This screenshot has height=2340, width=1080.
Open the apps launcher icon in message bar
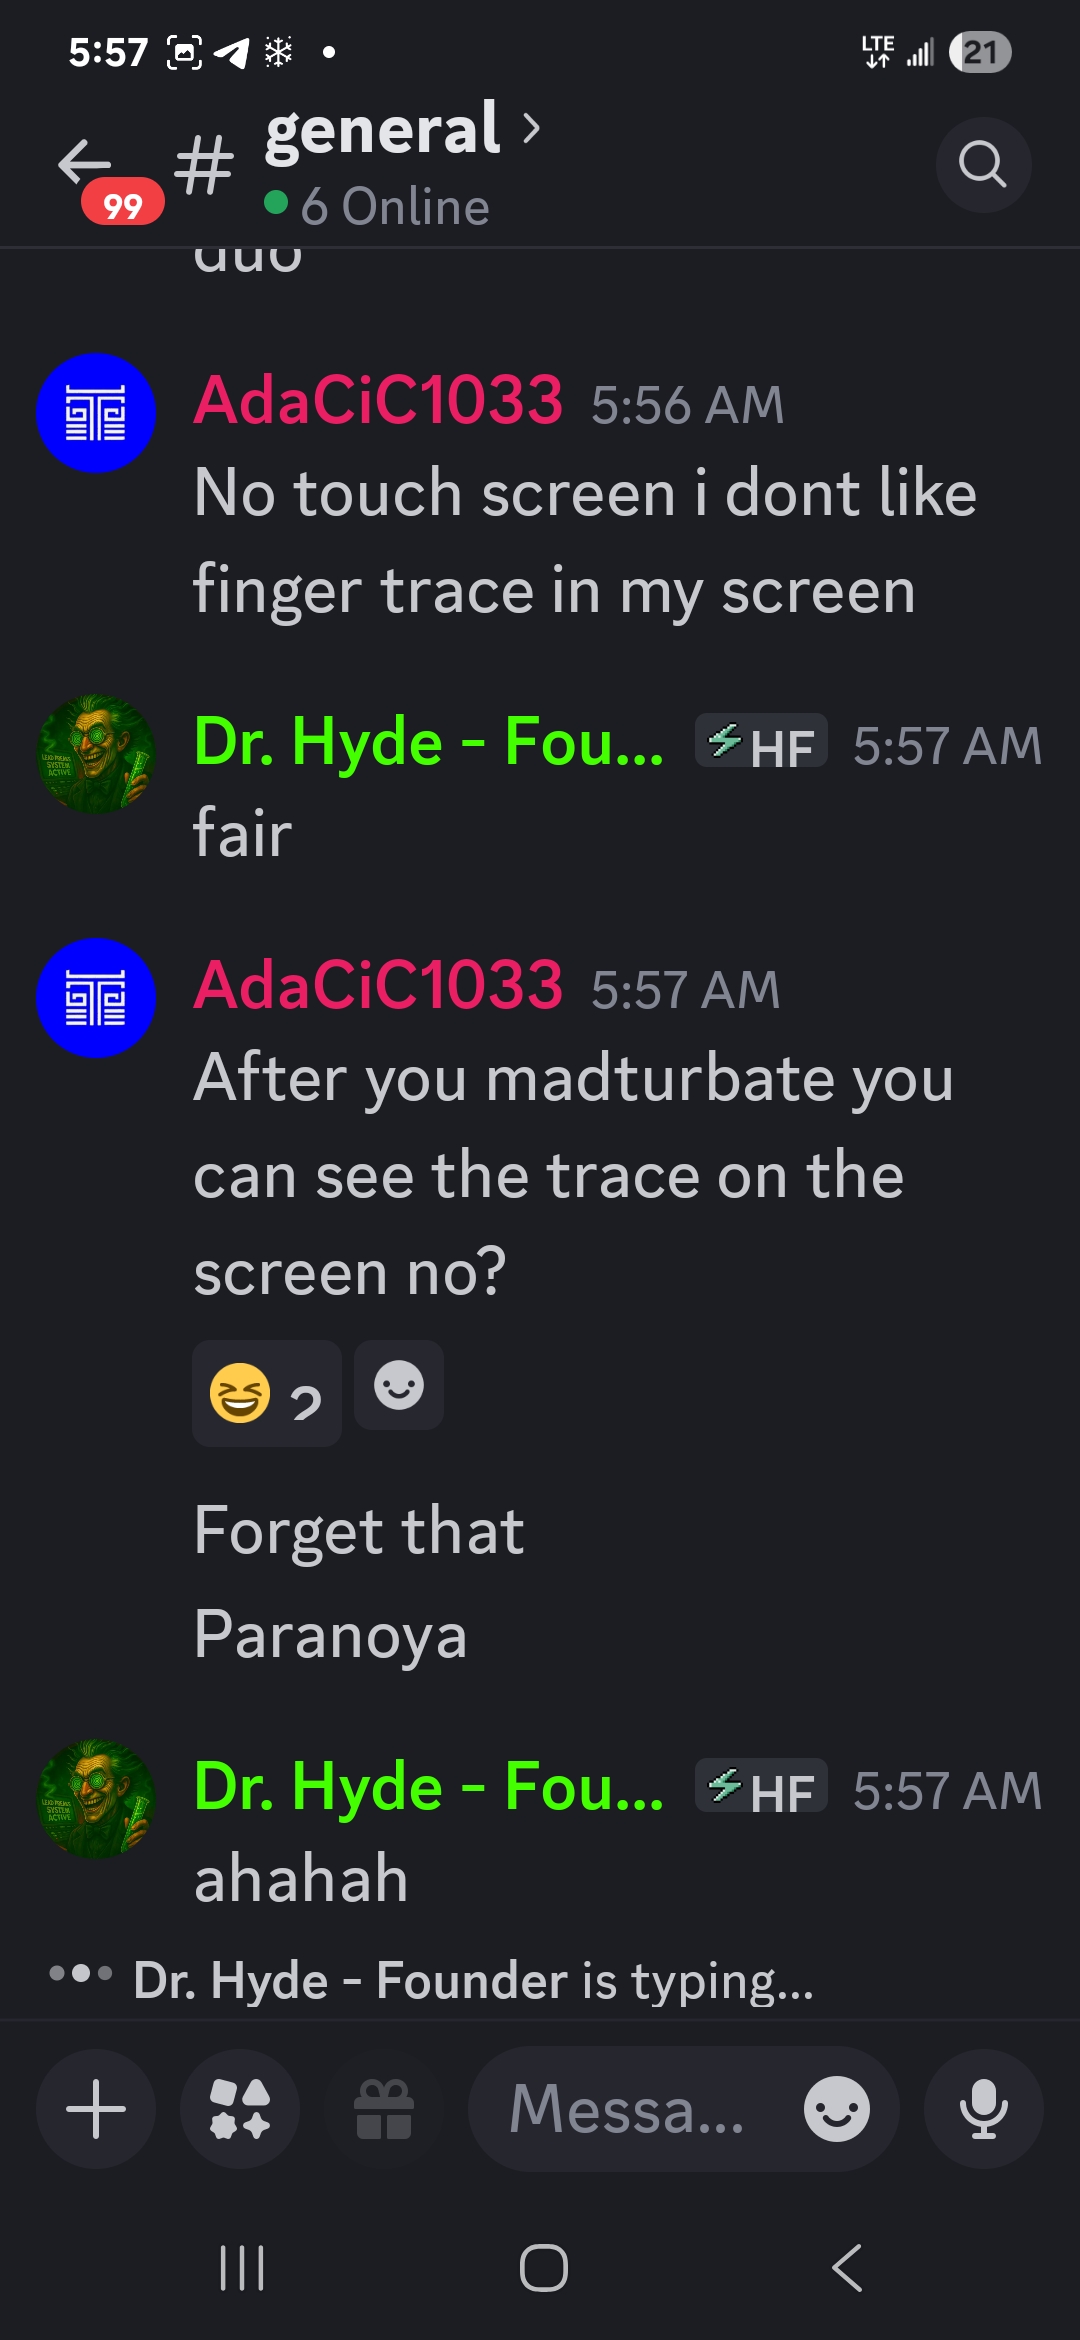tap(240, 2108)
